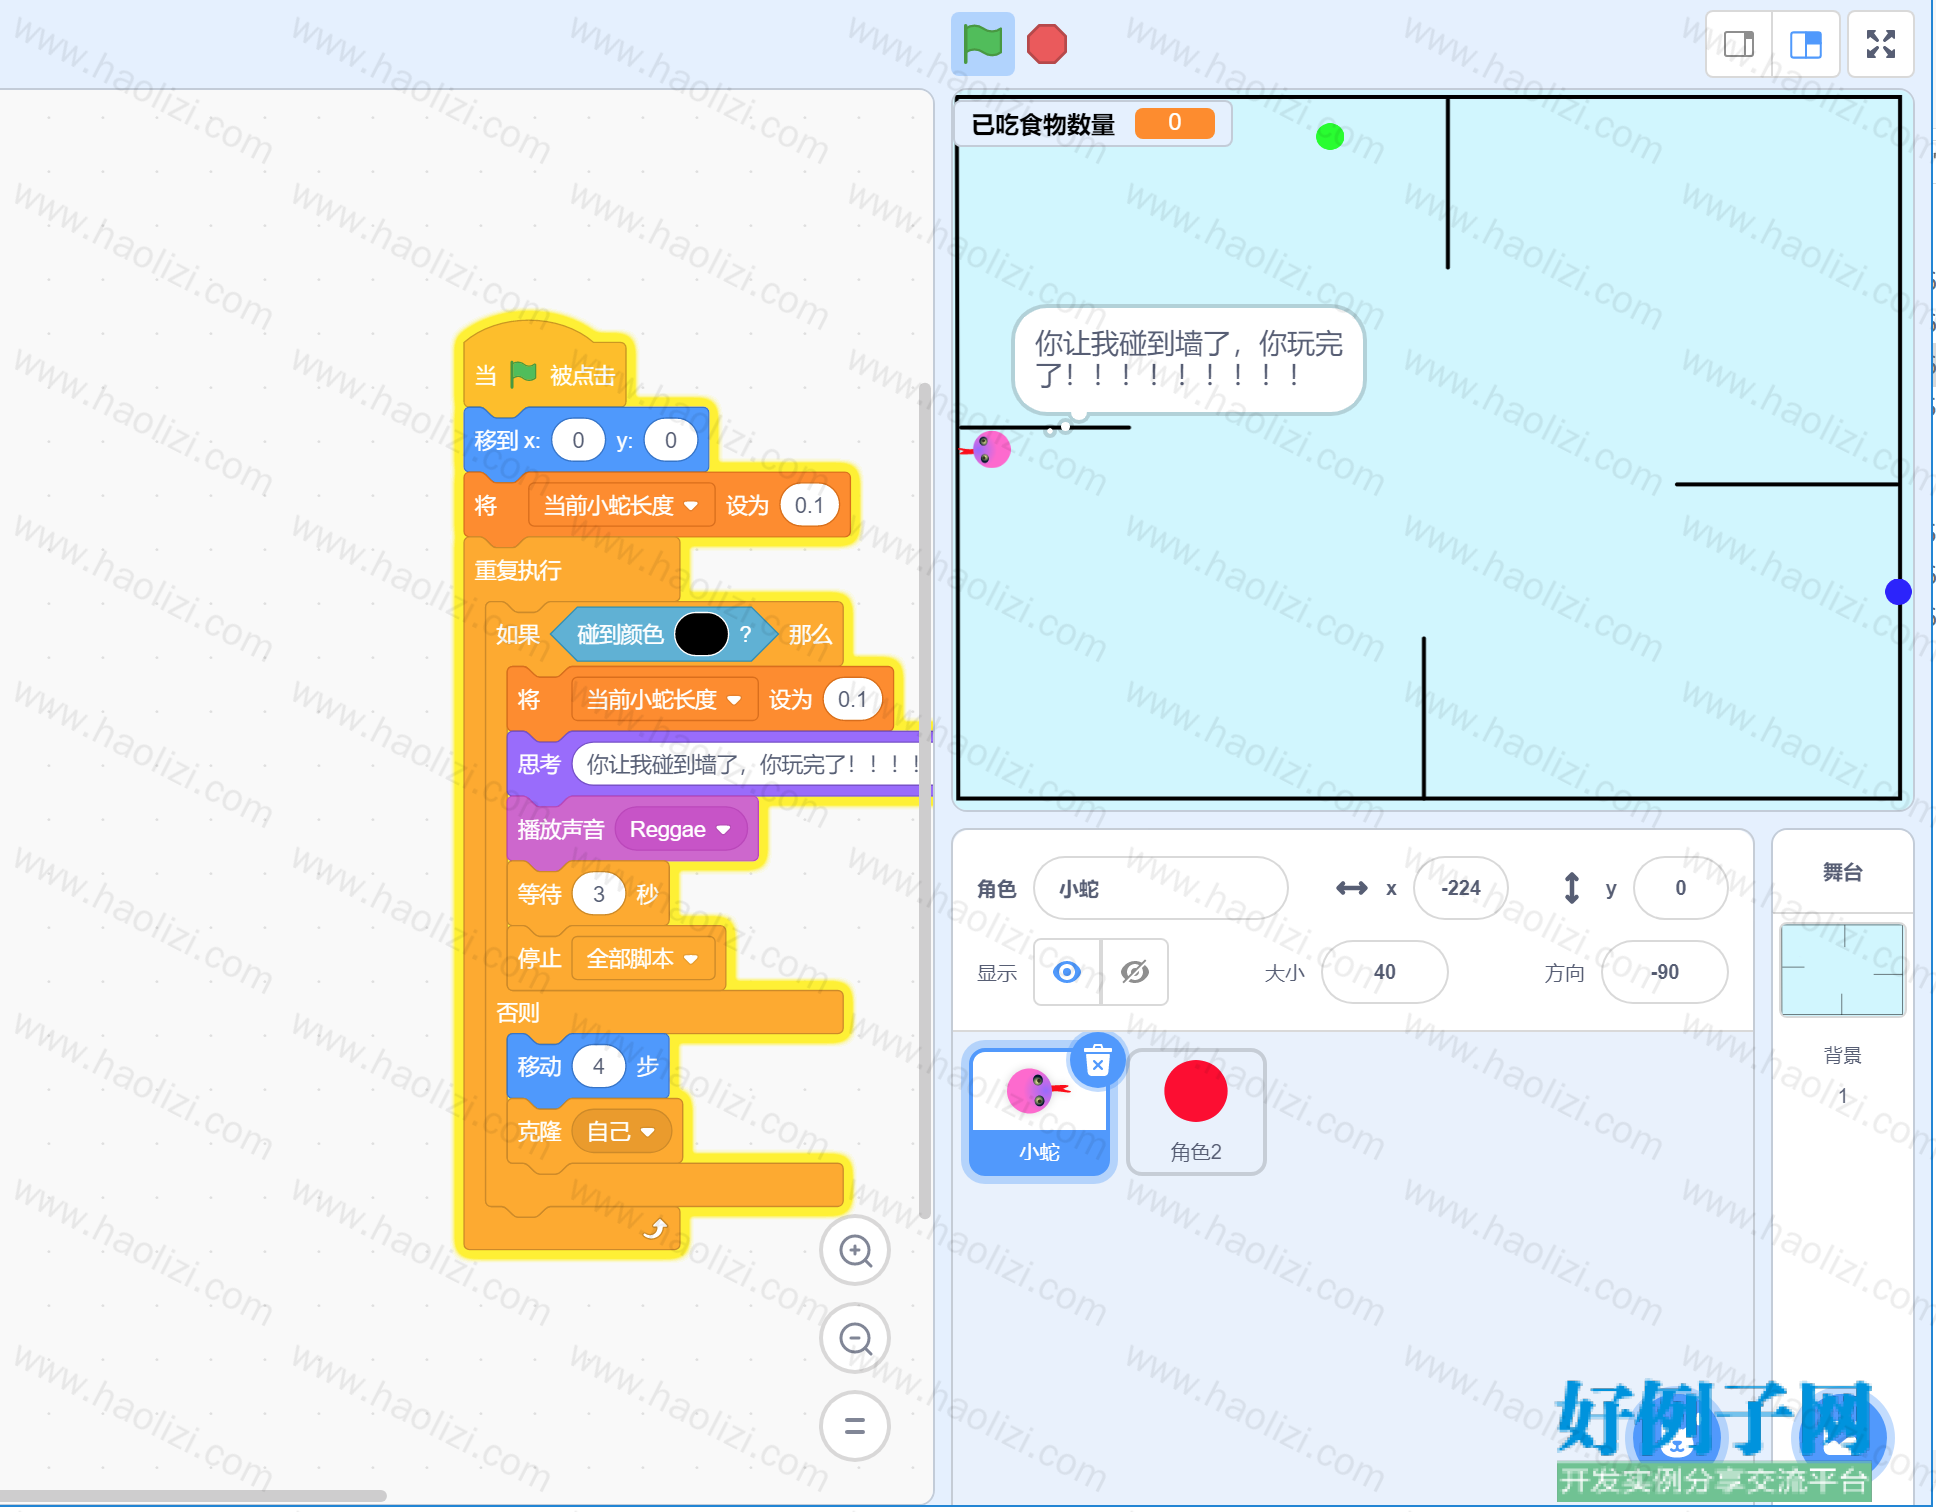Edit the x value in 移到 block
1936x1512 pixels.
[x=578, y=440]
